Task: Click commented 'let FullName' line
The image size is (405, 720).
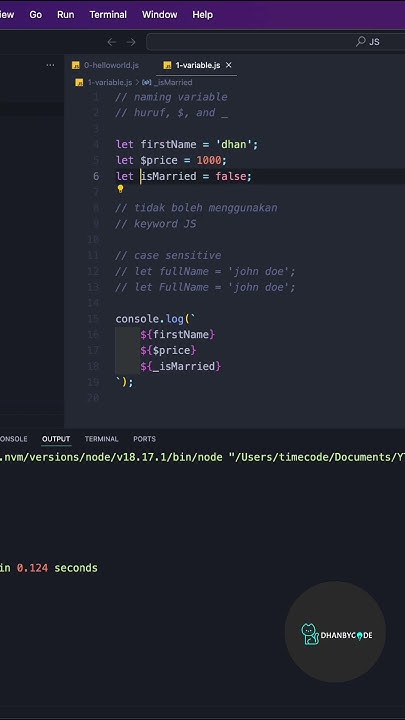Action: [205, 287]
